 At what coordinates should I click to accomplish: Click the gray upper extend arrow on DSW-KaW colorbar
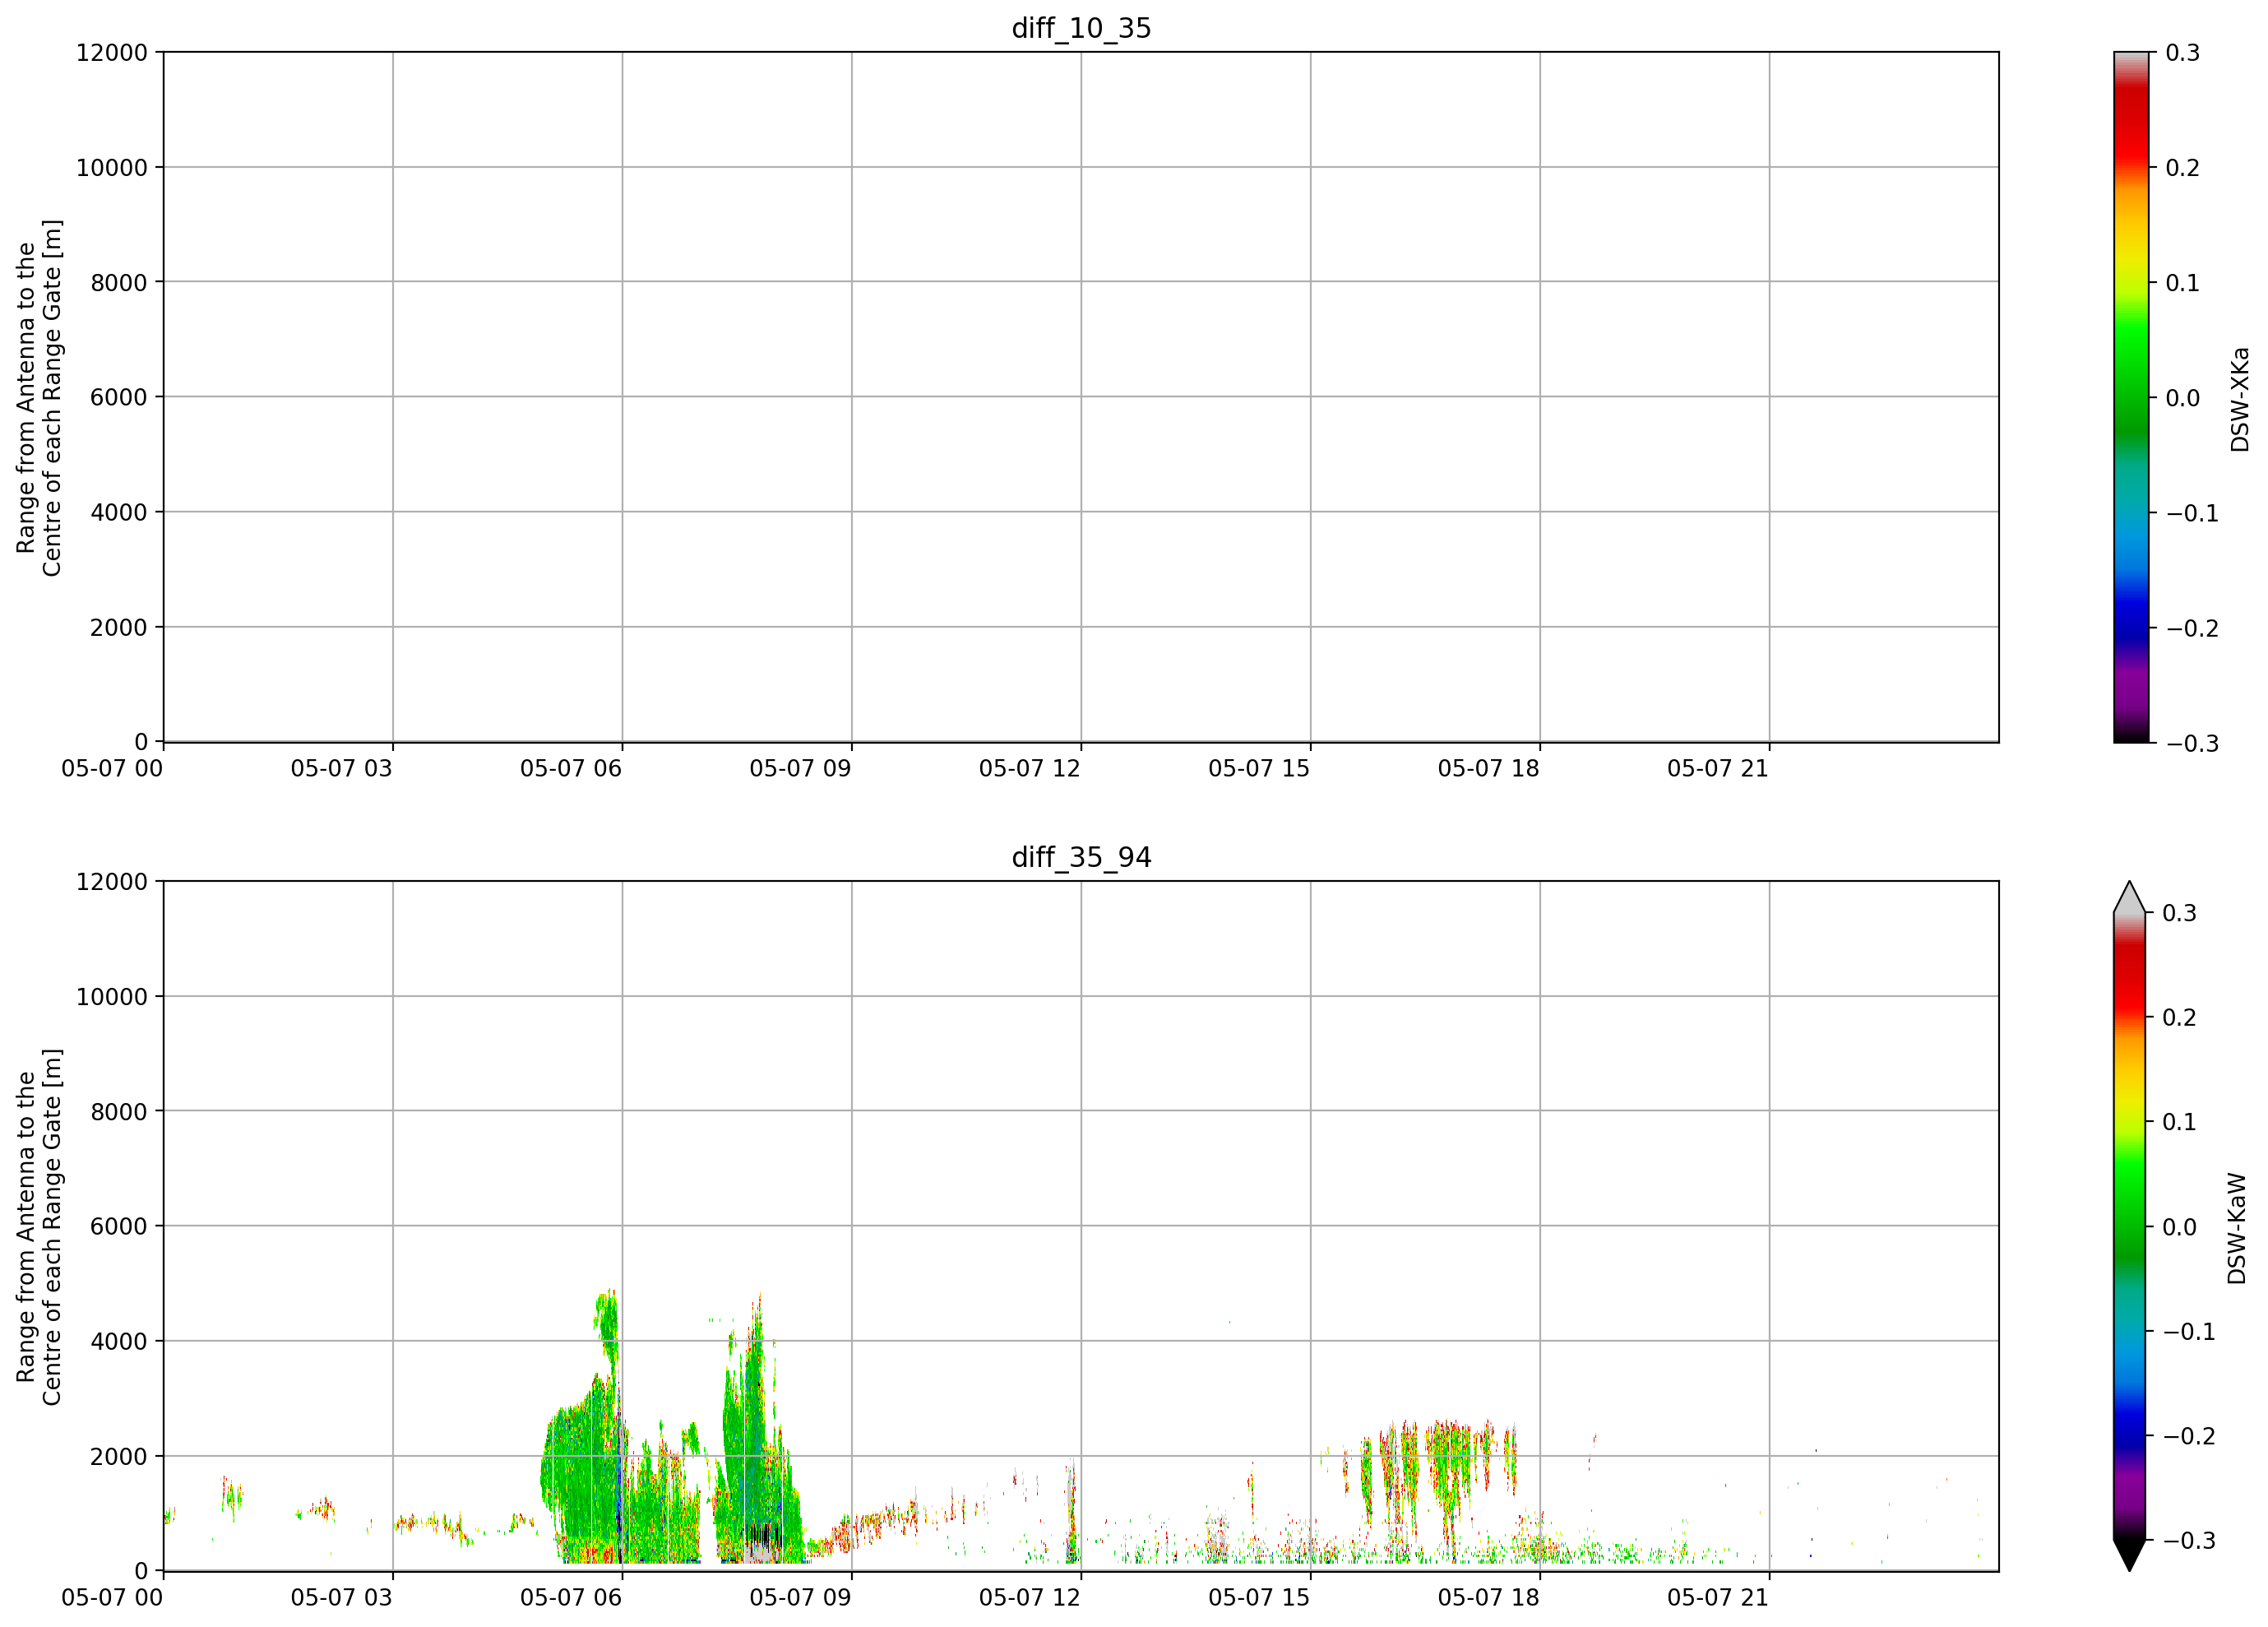[x=2130, y=897]
